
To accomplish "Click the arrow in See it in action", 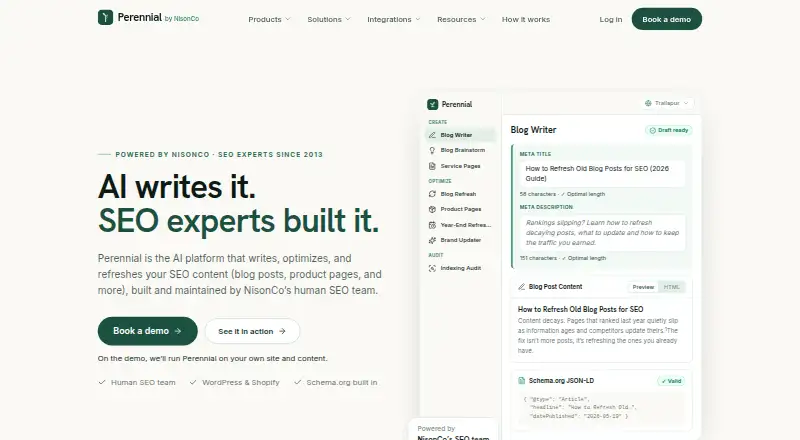I will click(282, 331).
